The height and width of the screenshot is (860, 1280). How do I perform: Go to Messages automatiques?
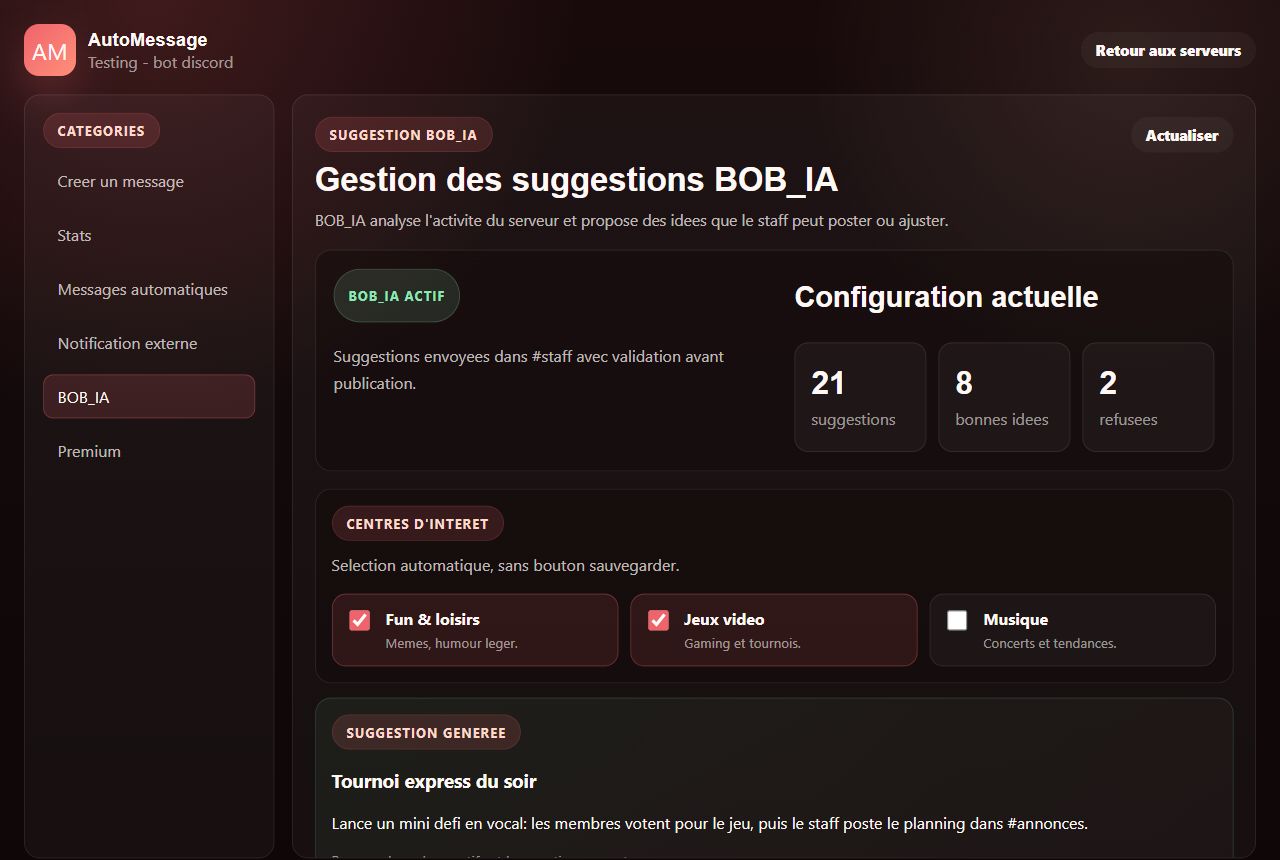tap(149, 290)
